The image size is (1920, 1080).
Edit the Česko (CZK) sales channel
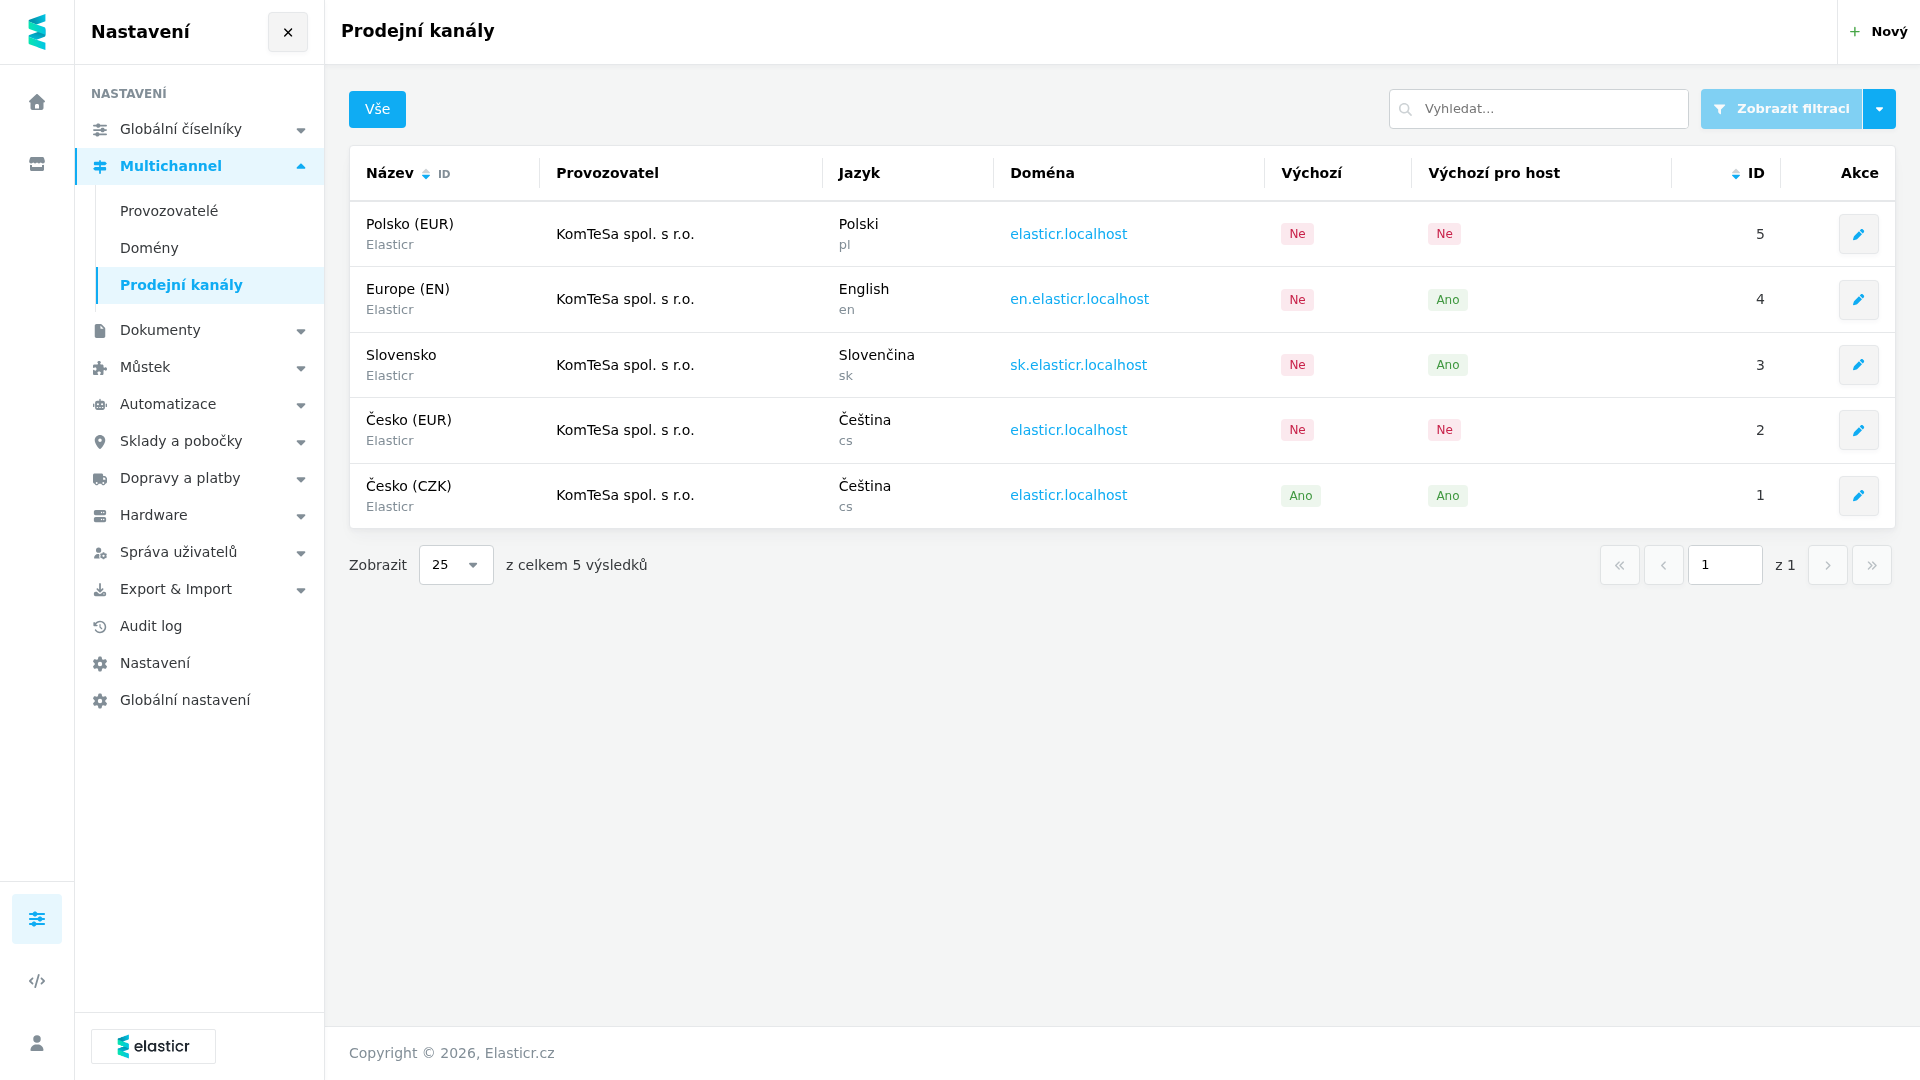[x=1858, y=496]
